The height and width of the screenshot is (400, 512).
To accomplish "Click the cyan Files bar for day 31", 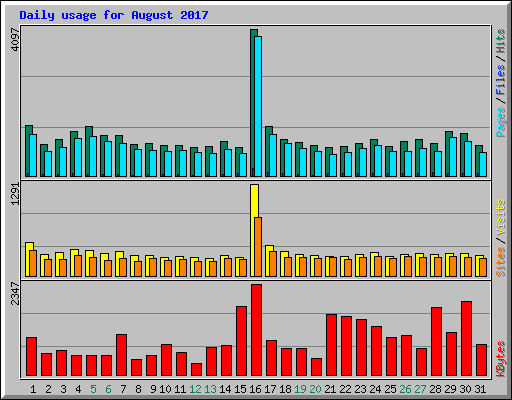I will point(483,164).
